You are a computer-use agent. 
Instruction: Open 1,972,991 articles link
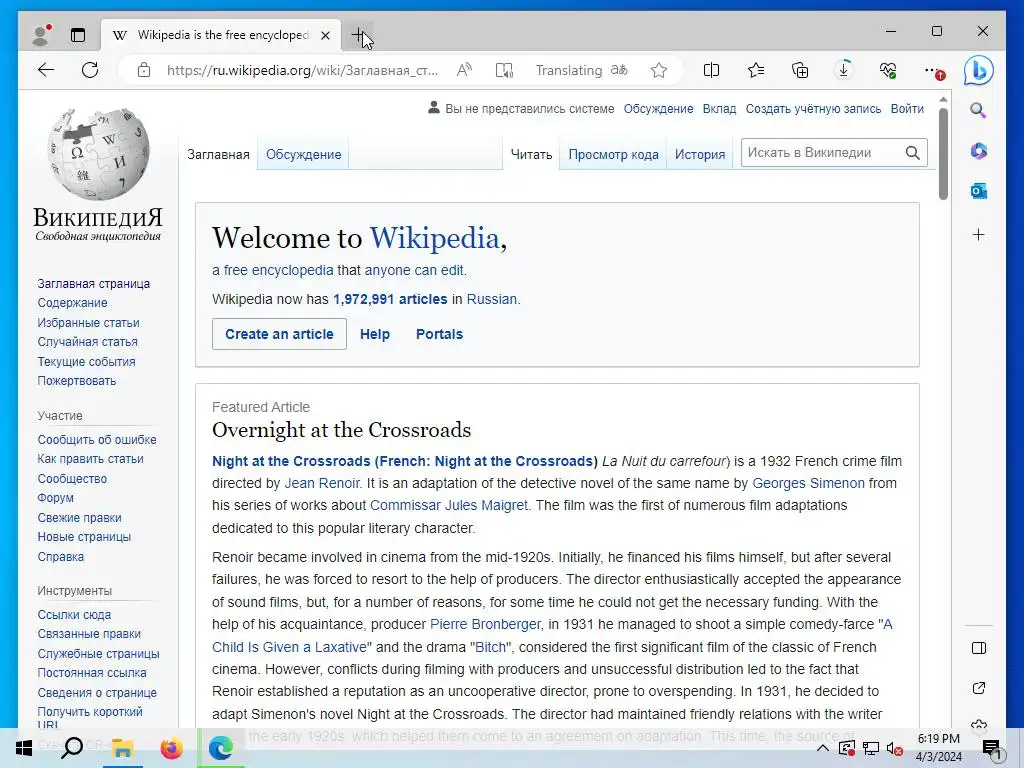coord(391,299)
